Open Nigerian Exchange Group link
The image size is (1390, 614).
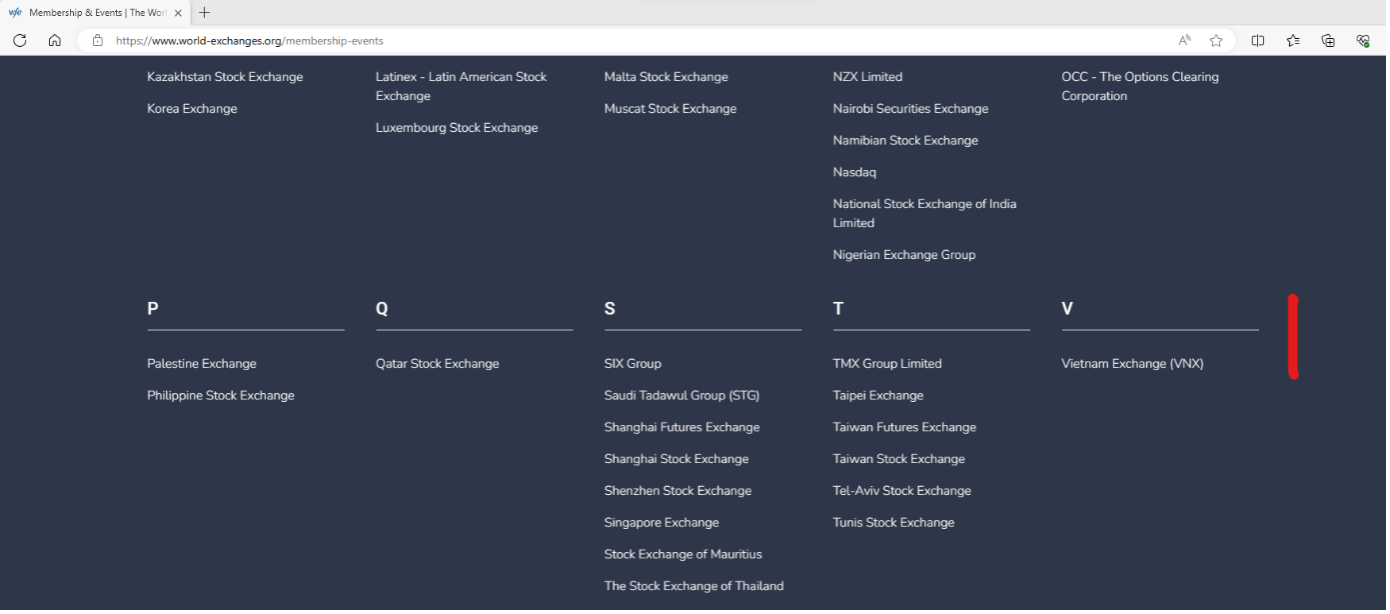(904, 255)
